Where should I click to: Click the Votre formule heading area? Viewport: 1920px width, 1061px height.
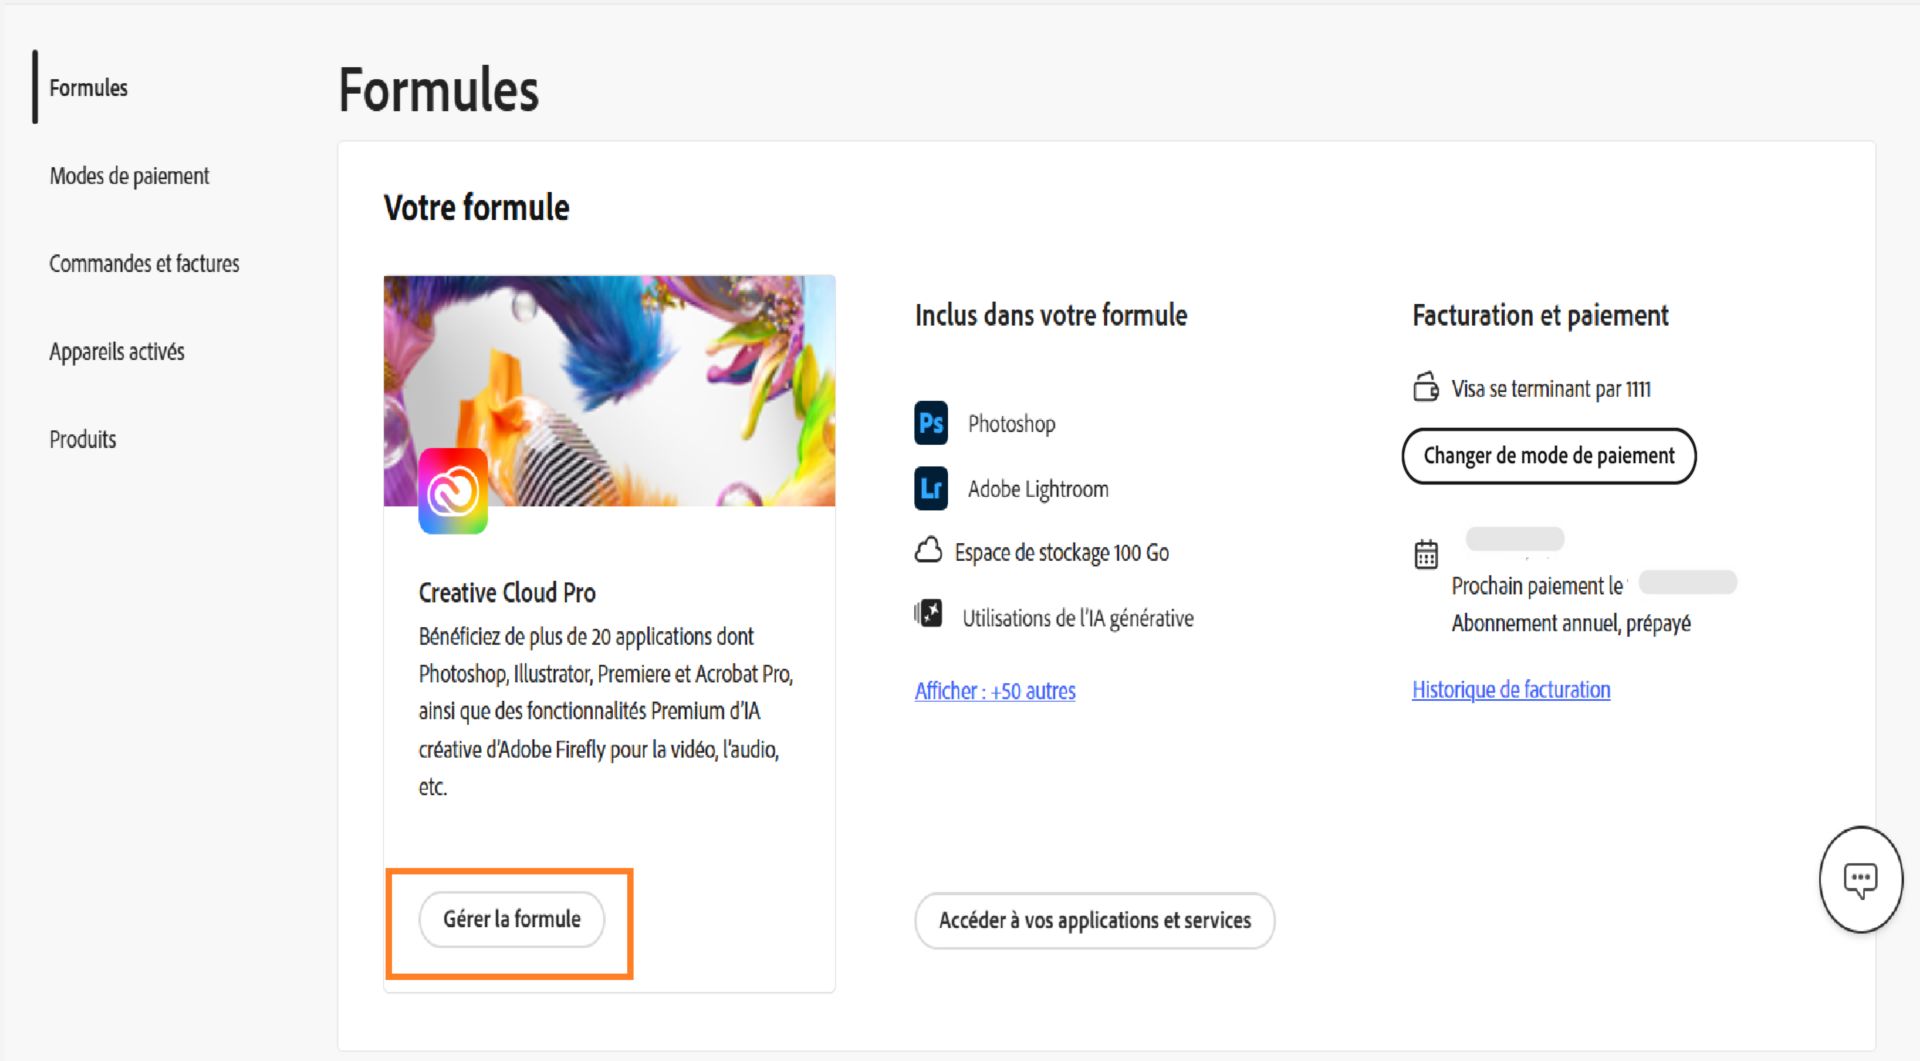click(476, 207)
